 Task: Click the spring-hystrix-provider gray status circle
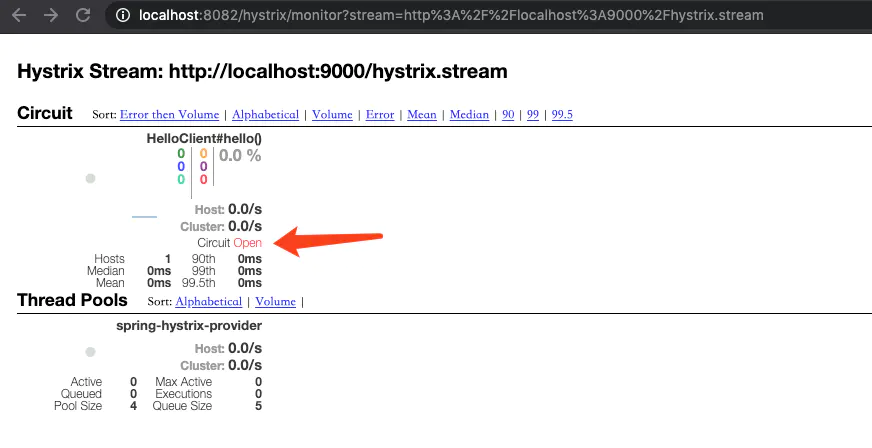click(90, 352)
